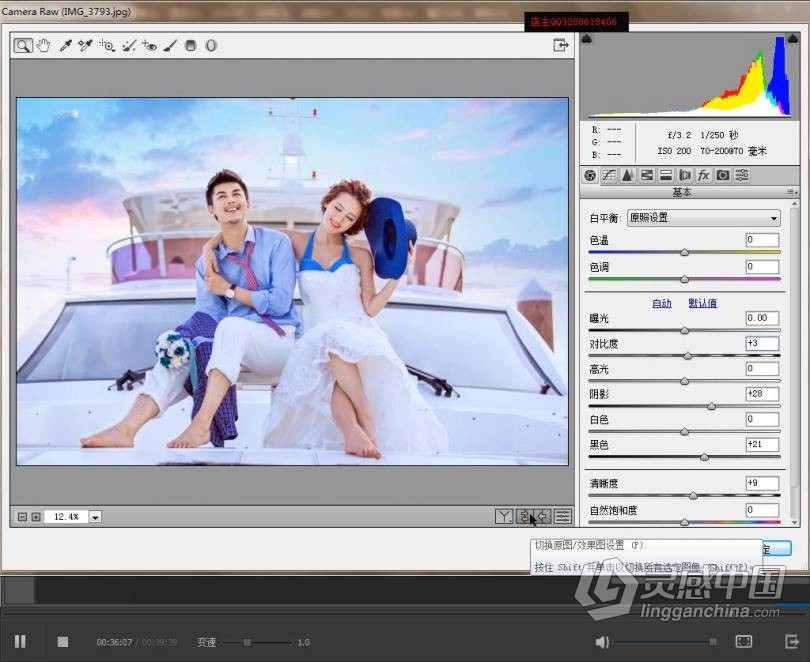Click the 对比度 contrast slider handle
The width and height of the screenshot is (810, 662).
pos(688,356)
